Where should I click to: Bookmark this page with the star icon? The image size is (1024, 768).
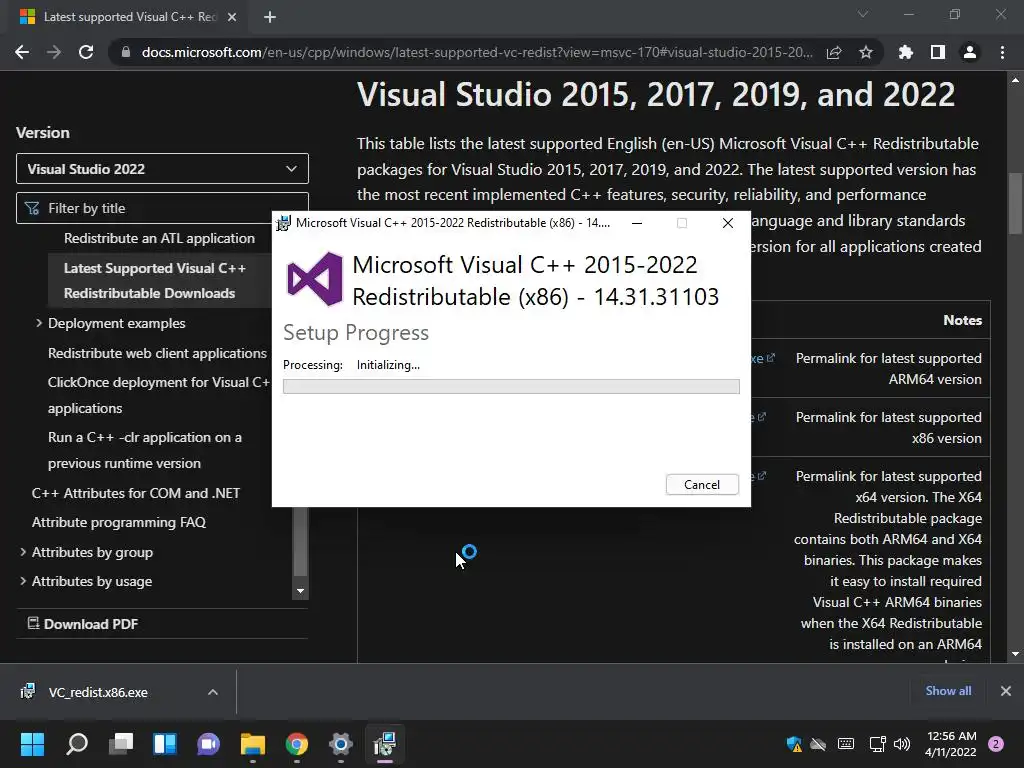[865, 52]
